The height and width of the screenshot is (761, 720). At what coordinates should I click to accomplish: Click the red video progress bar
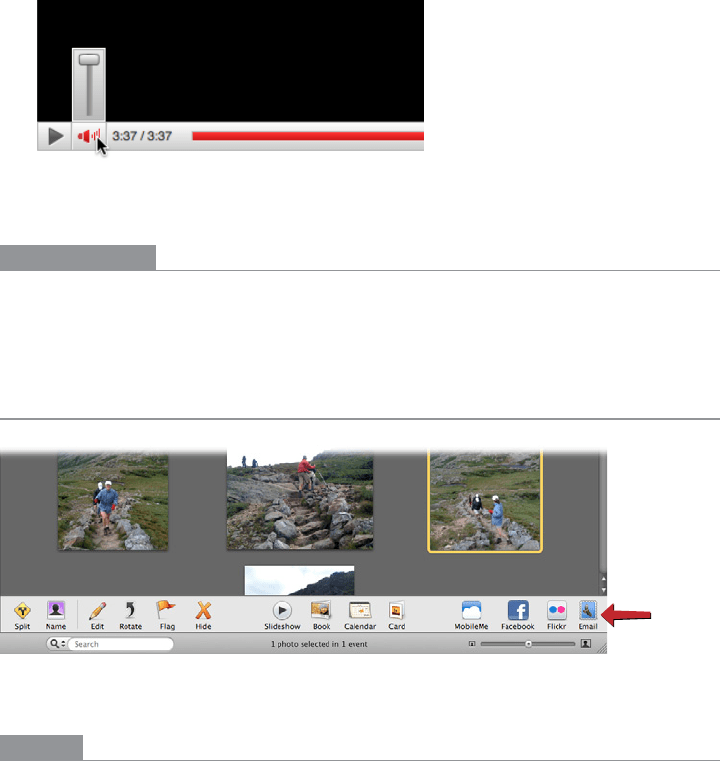[x=308, y=136]
